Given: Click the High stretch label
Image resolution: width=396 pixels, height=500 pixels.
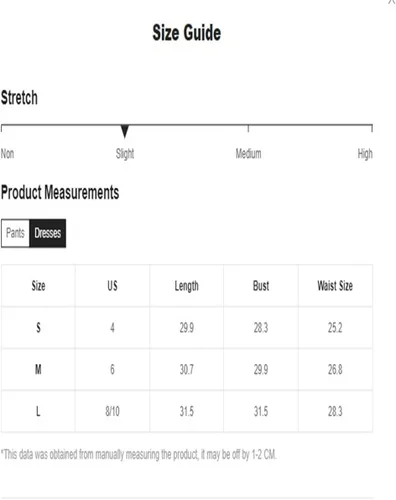Looking at the screenshot, I should click(x=365, y=154).
